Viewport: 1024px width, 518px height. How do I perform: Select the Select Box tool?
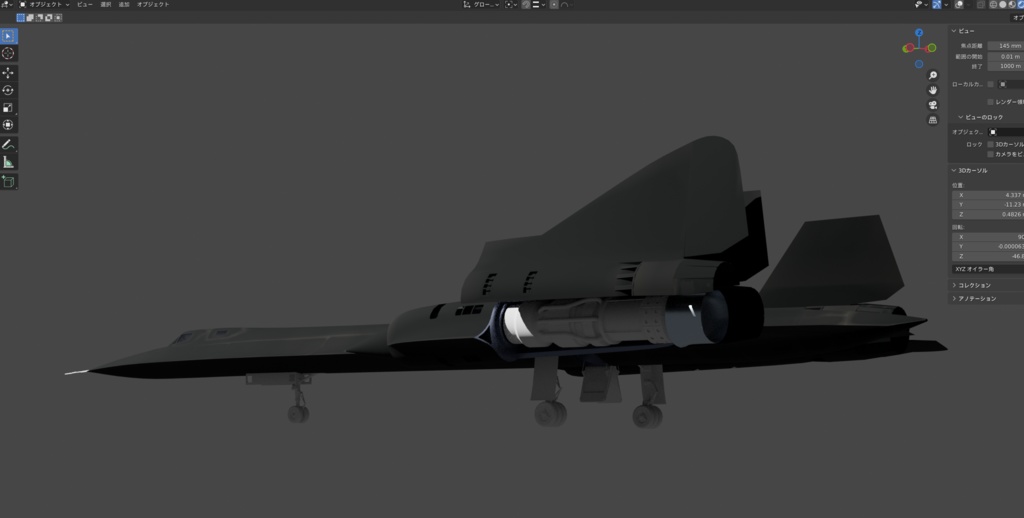pos(8,36)
